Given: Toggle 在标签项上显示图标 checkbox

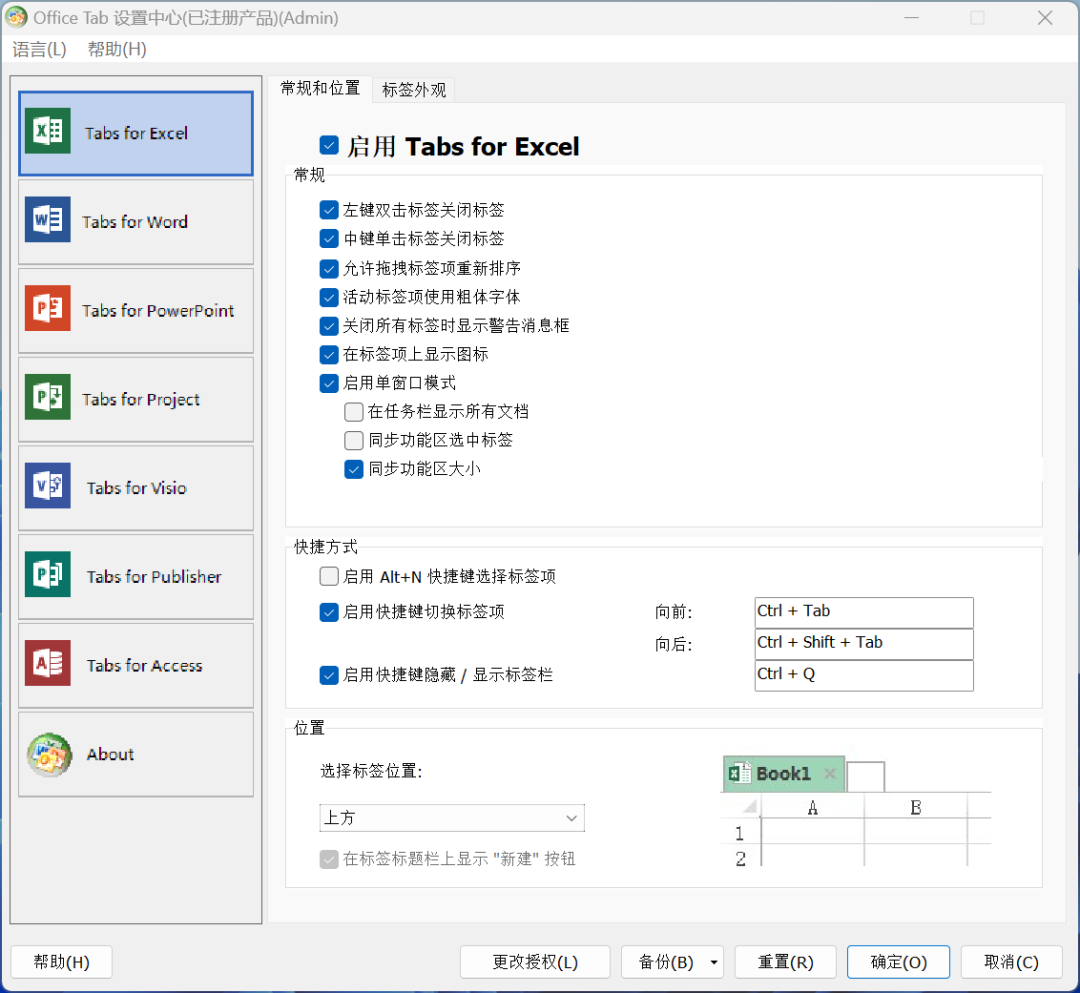Looking at the screenshot, I should pyautogui.click(x=329, y=355).
